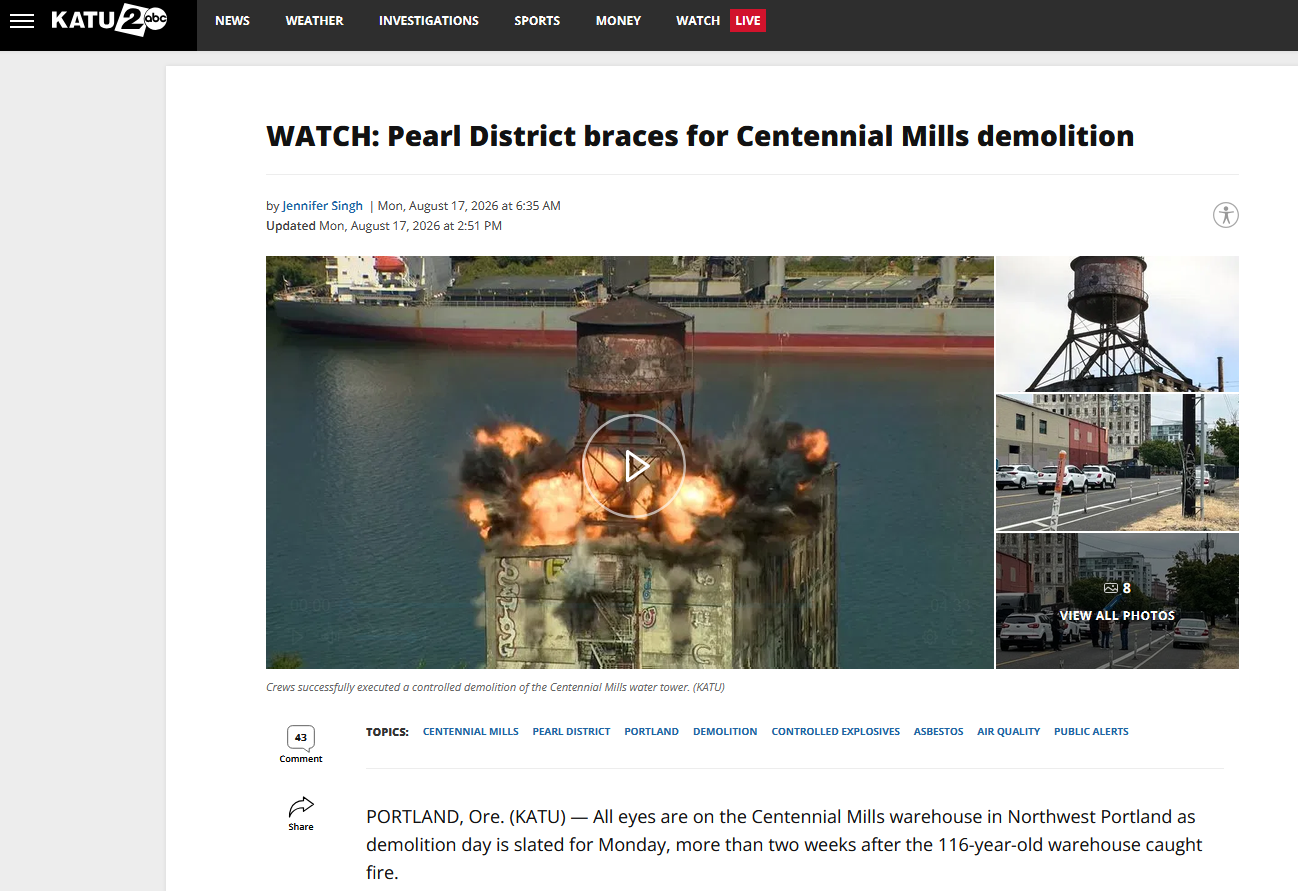Click the published date Mon, August 17, 2026 at 6:35 AM
The width and height of the screenshot is (1298, 891).
click(469, 206)
